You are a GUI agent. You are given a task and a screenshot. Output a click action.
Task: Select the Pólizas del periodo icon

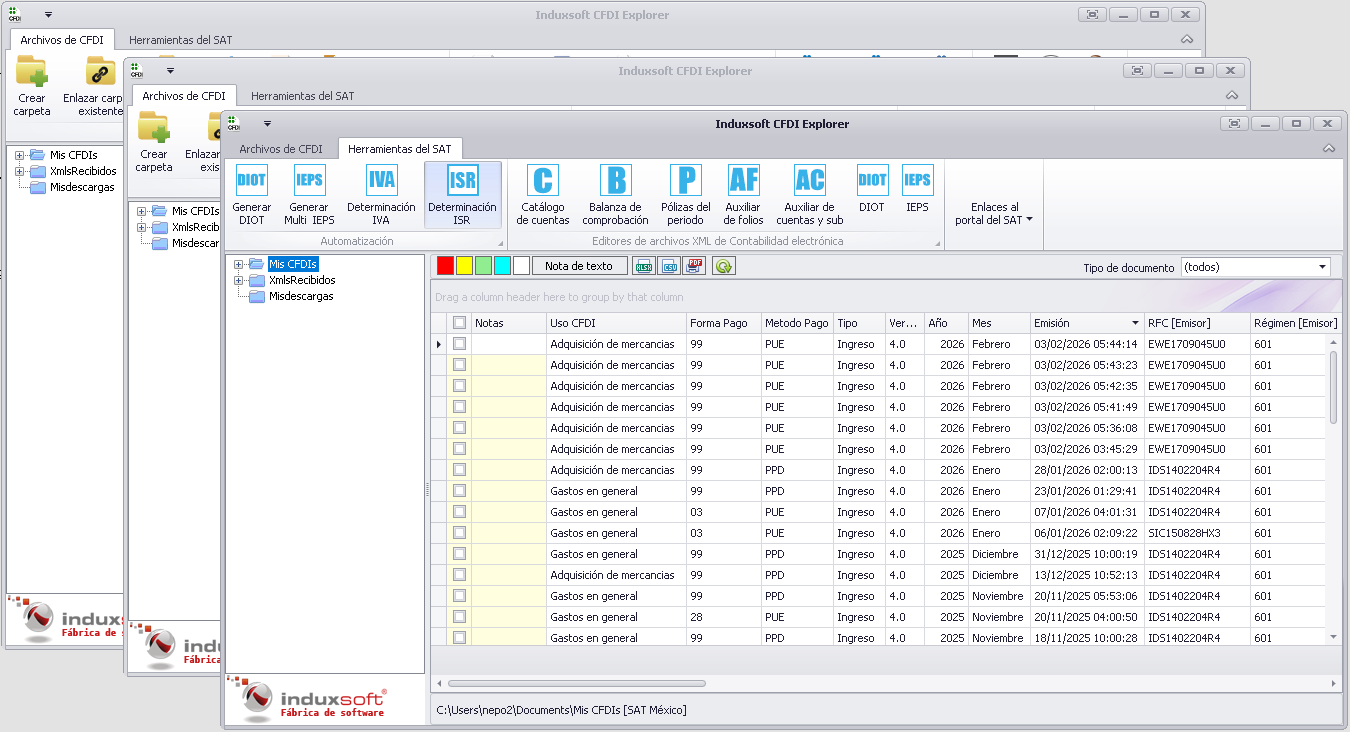[x=685, y=195]
